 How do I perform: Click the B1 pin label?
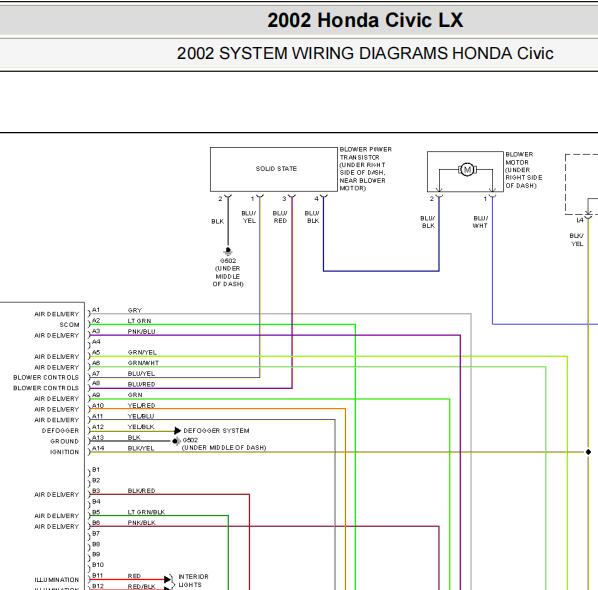pyautogui.click(x=96, y=470)
